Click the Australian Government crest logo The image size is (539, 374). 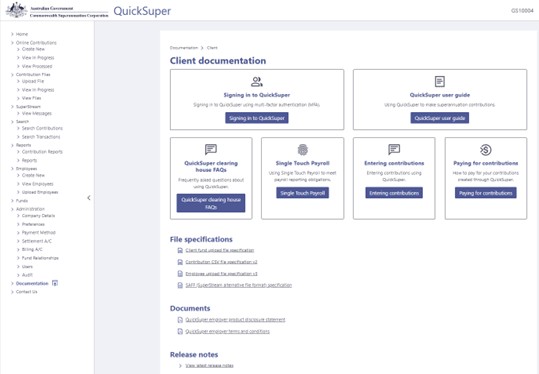16,10
